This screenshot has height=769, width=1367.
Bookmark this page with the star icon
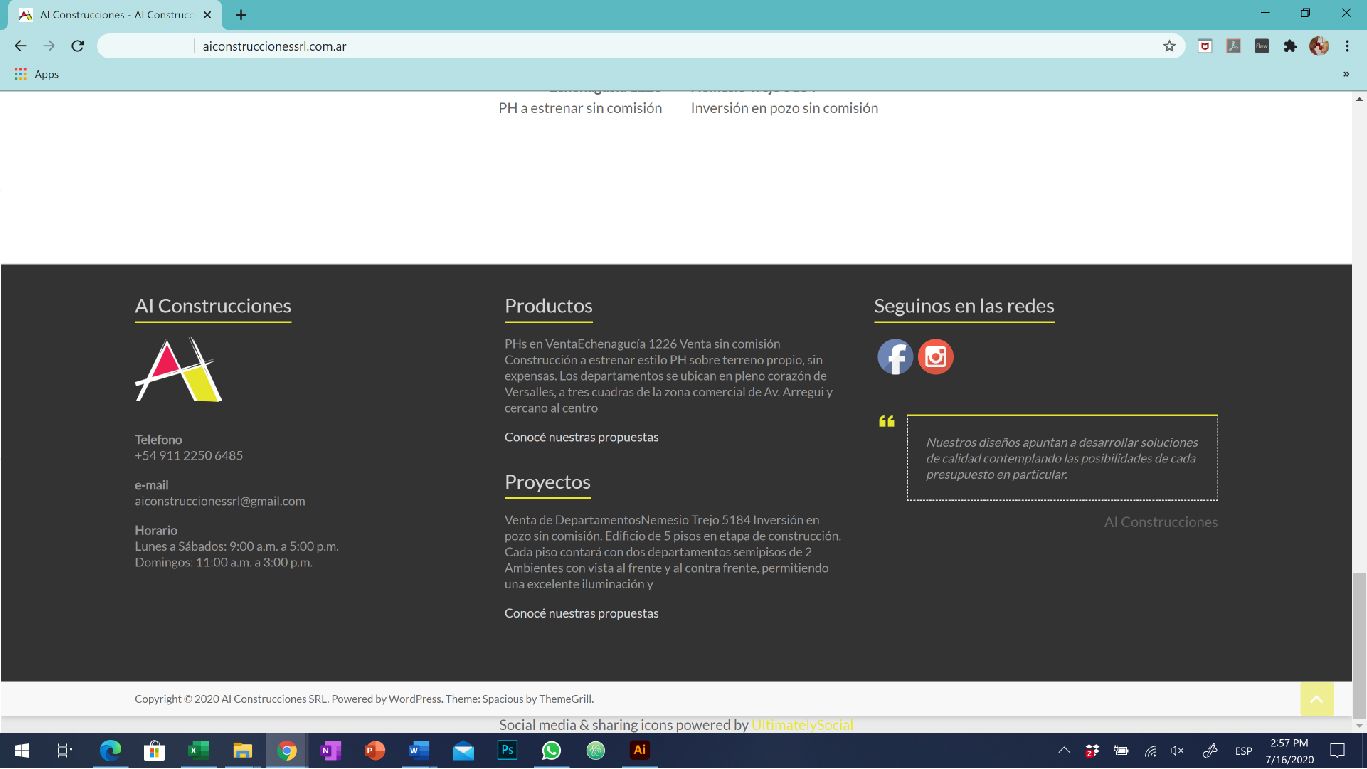[x=1169, y=46]
